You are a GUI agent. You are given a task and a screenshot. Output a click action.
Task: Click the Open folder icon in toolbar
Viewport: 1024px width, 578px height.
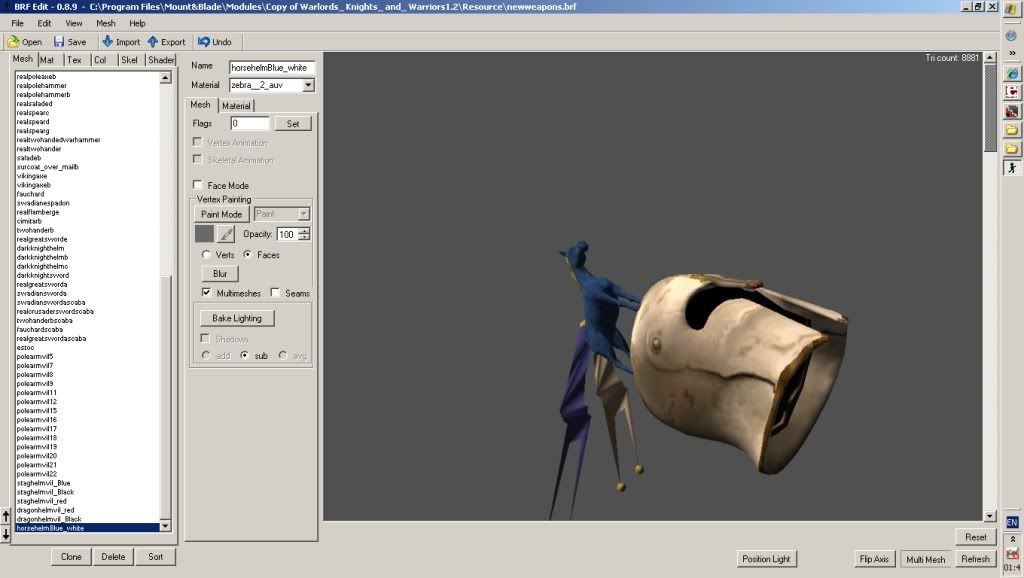click(x=13, y=42)
